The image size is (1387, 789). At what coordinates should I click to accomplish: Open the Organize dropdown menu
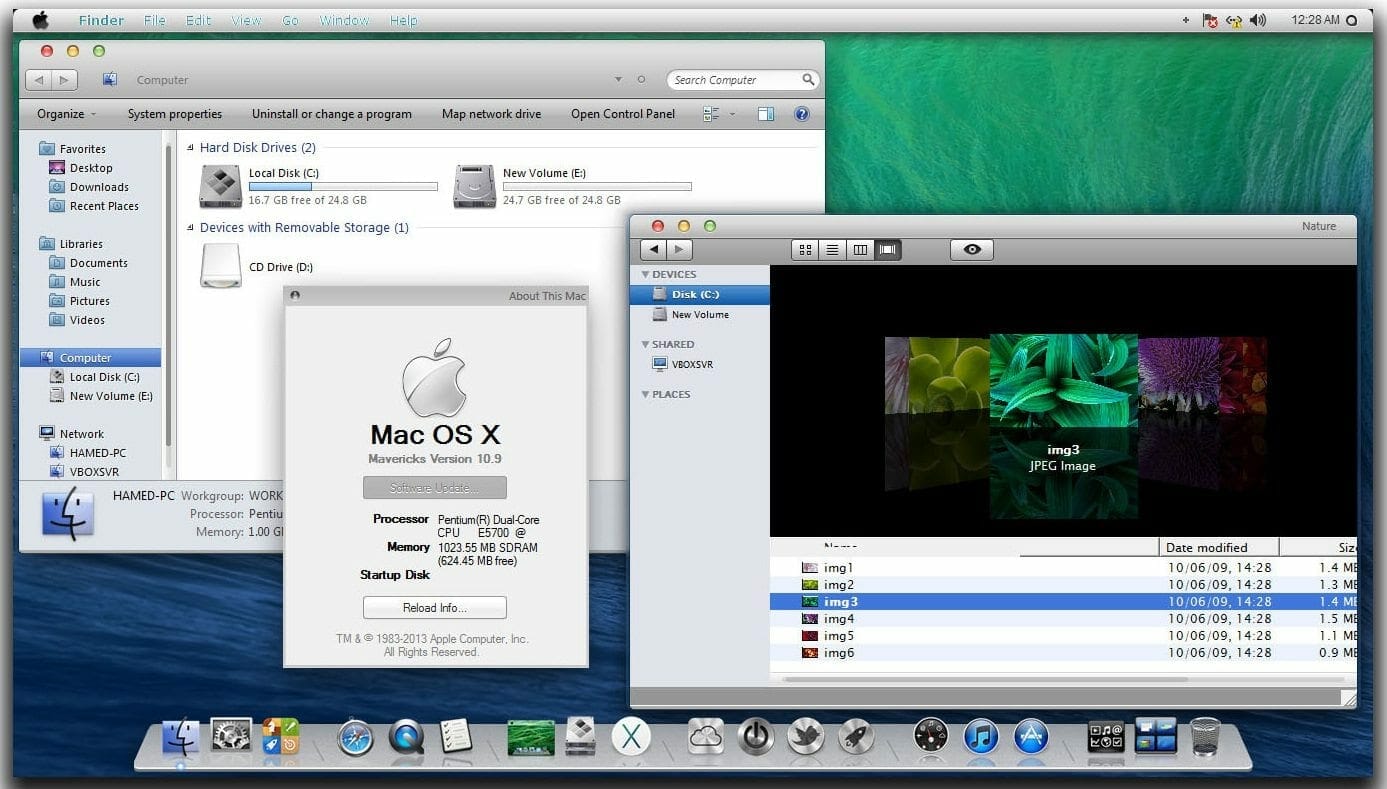point(66,114)
